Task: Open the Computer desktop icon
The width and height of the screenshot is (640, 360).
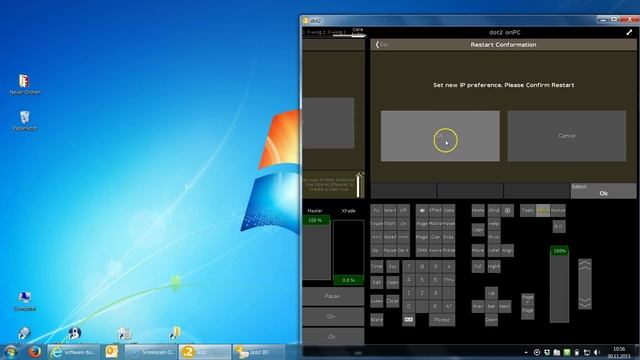Action: (x=24, y=301)
